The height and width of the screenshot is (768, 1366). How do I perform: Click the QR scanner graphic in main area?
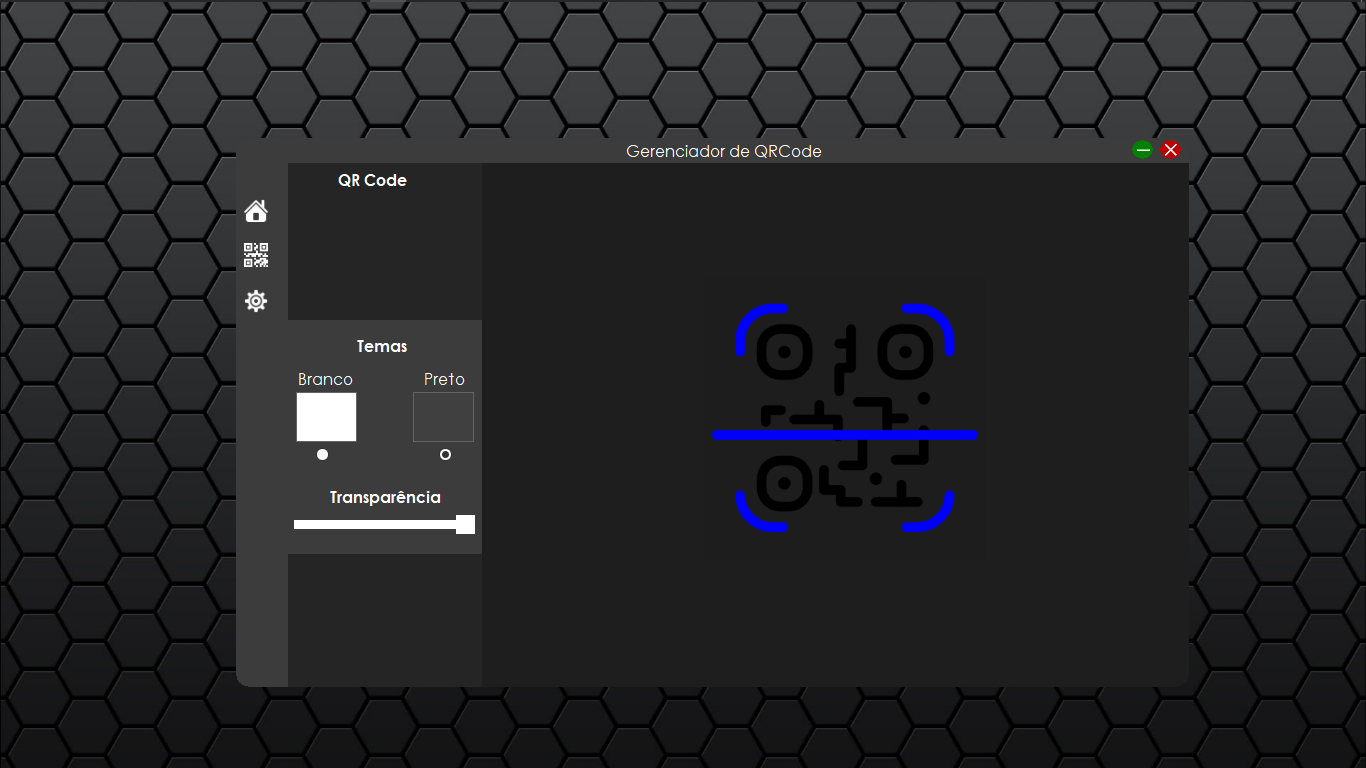845,418
